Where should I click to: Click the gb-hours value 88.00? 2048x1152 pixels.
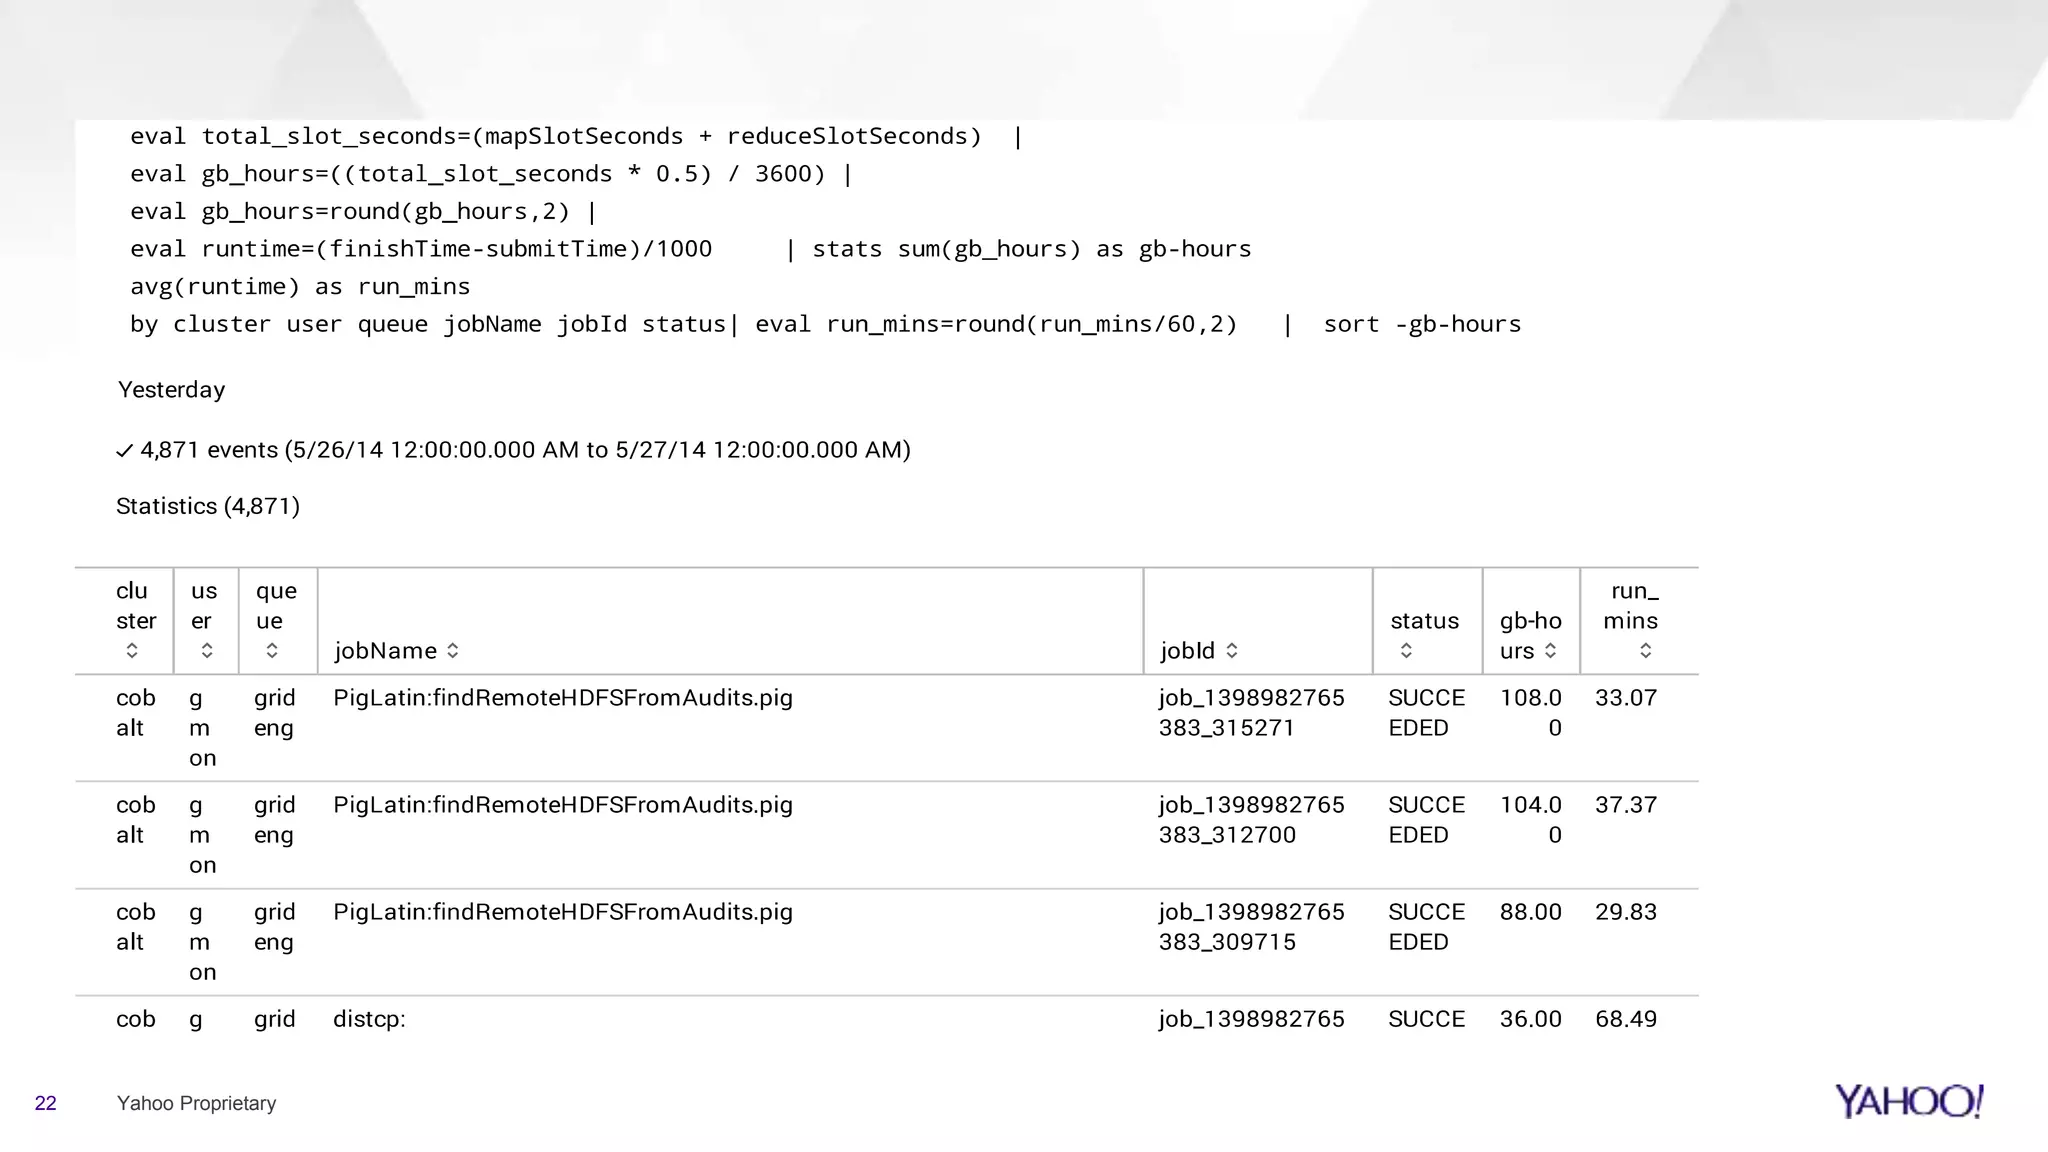point(1530,912)
